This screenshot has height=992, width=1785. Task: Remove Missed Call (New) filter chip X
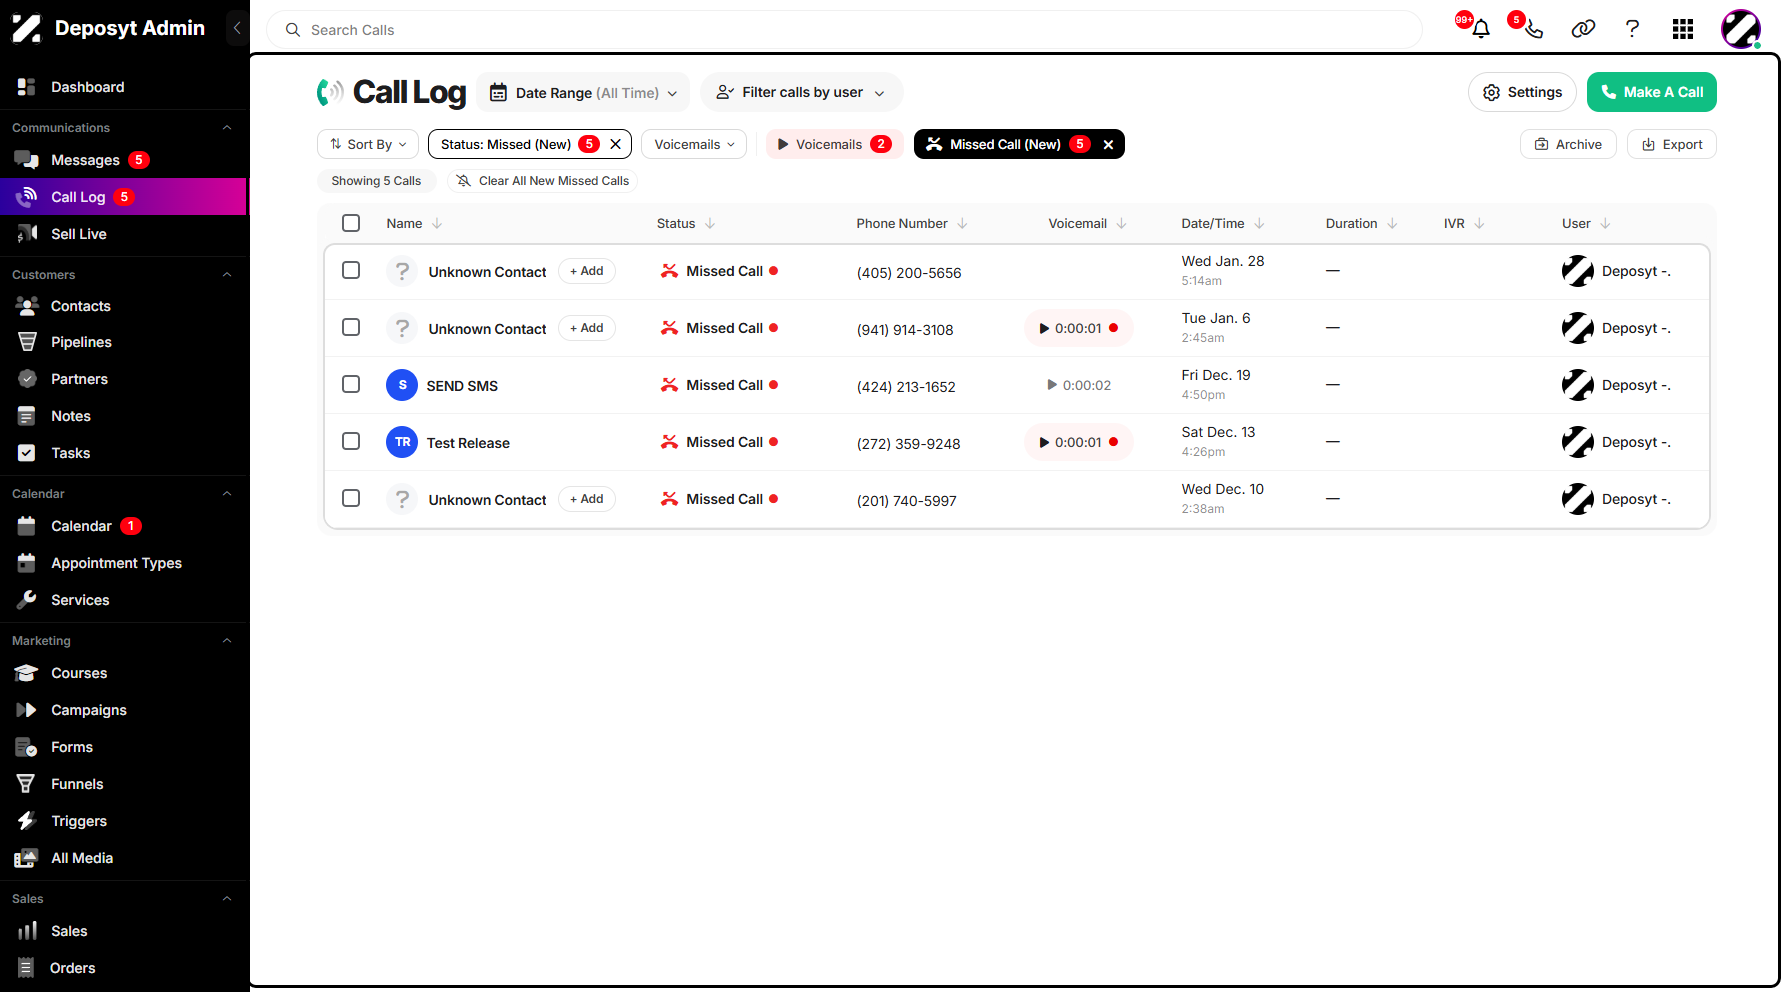[1108, 144]
